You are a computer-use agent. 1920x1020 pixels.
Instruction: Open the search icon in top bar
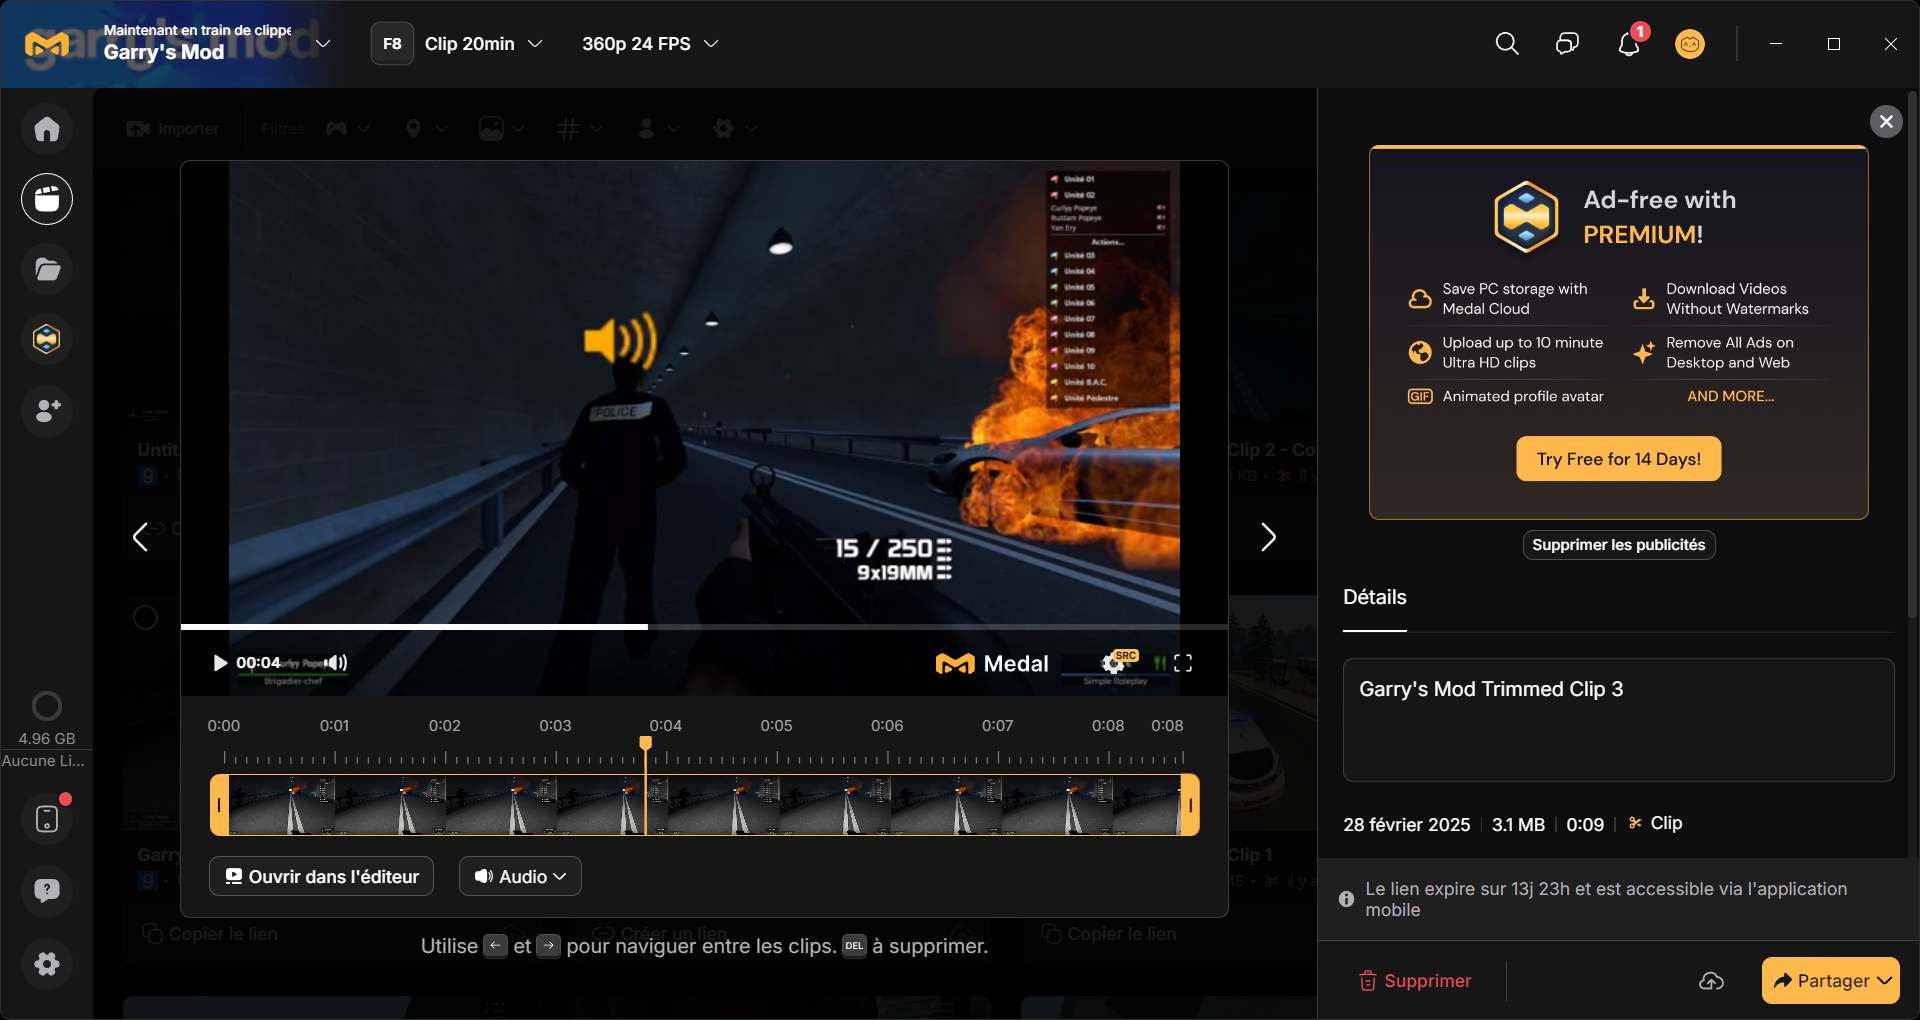(1507, 44)
